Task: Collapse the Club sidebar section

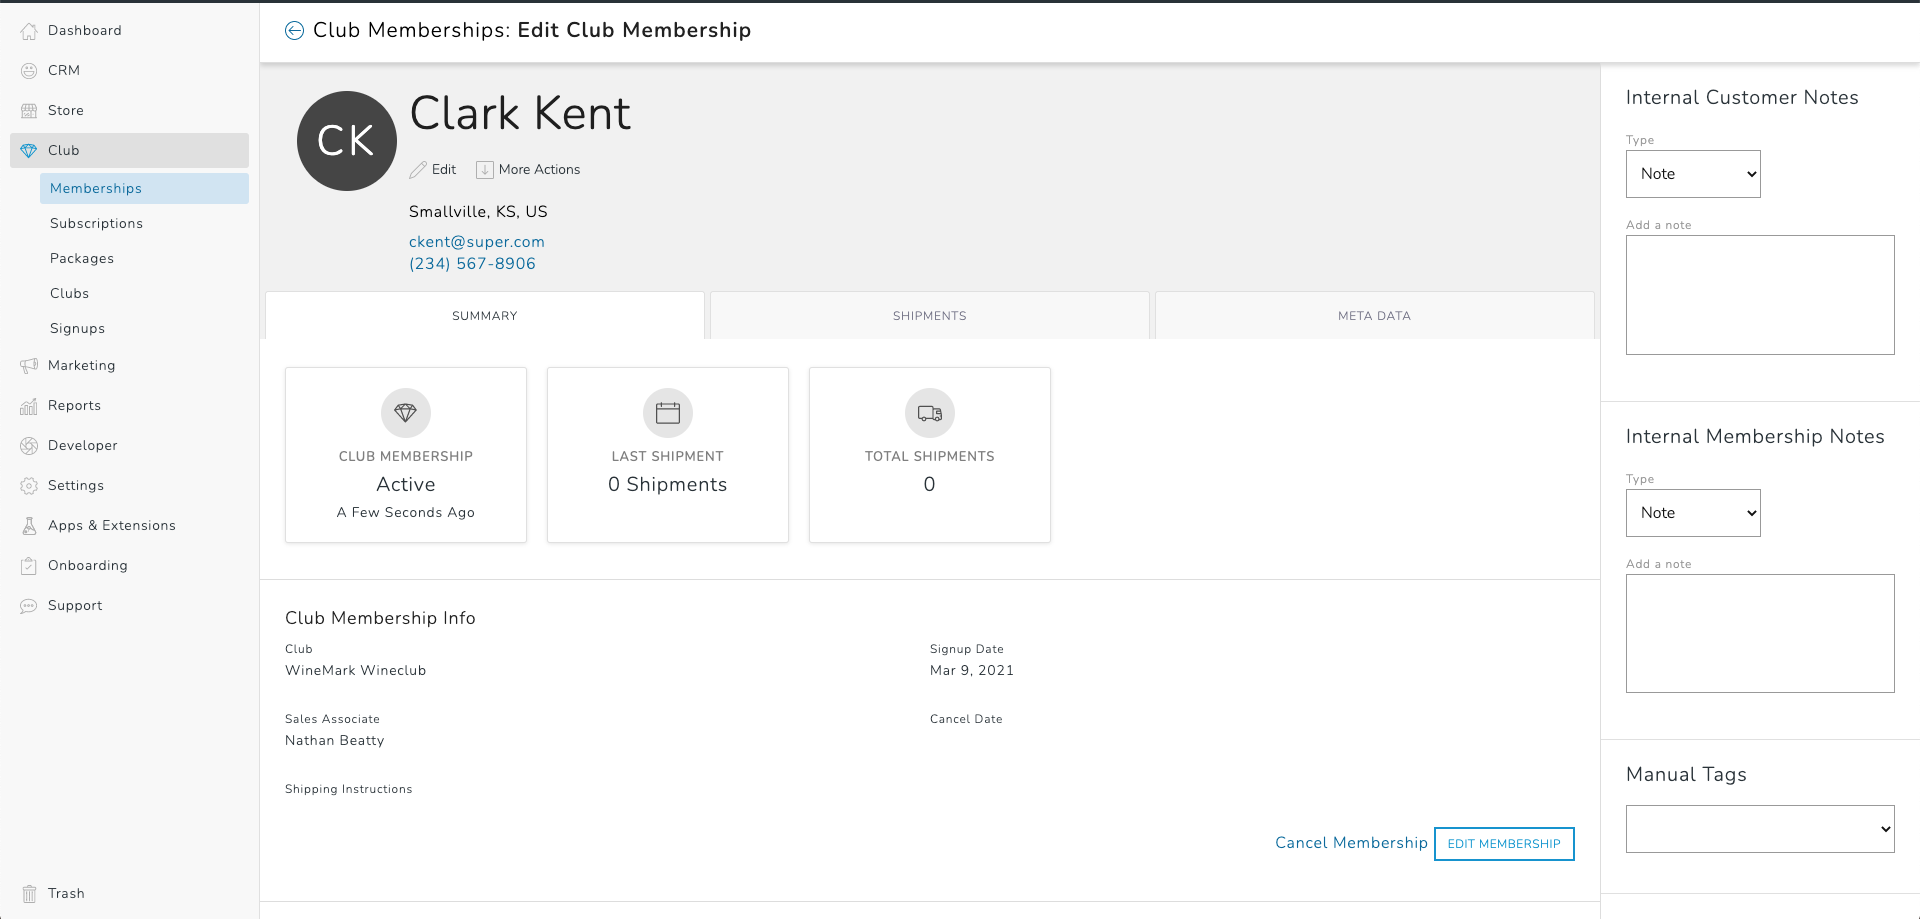Action: 130,151
